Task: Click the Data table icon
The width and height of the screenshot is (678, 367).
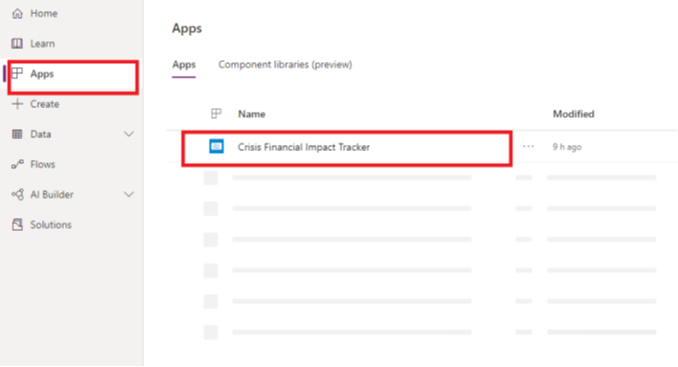Action: (17, 134)
